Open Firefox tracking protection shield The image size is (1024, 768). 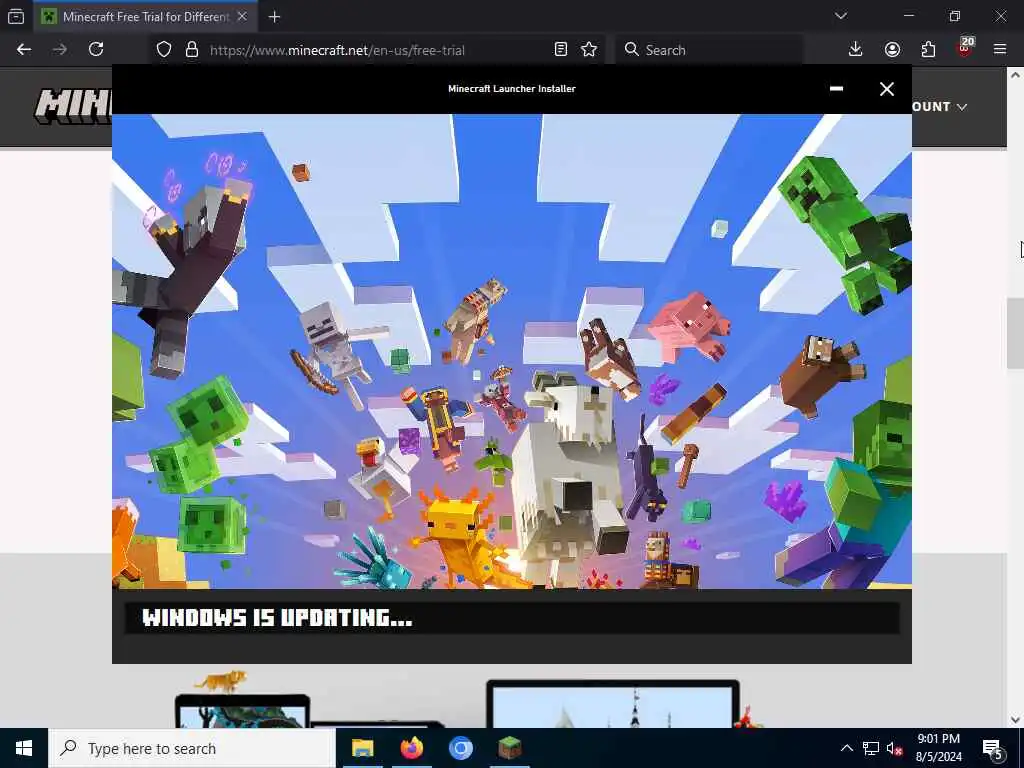[164, 50]
